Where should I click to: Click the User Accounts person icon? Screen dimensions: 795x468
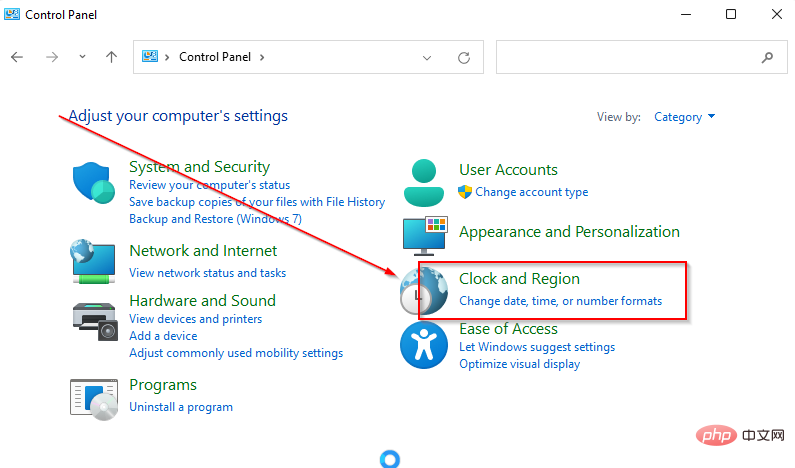[x=424, y=181]
